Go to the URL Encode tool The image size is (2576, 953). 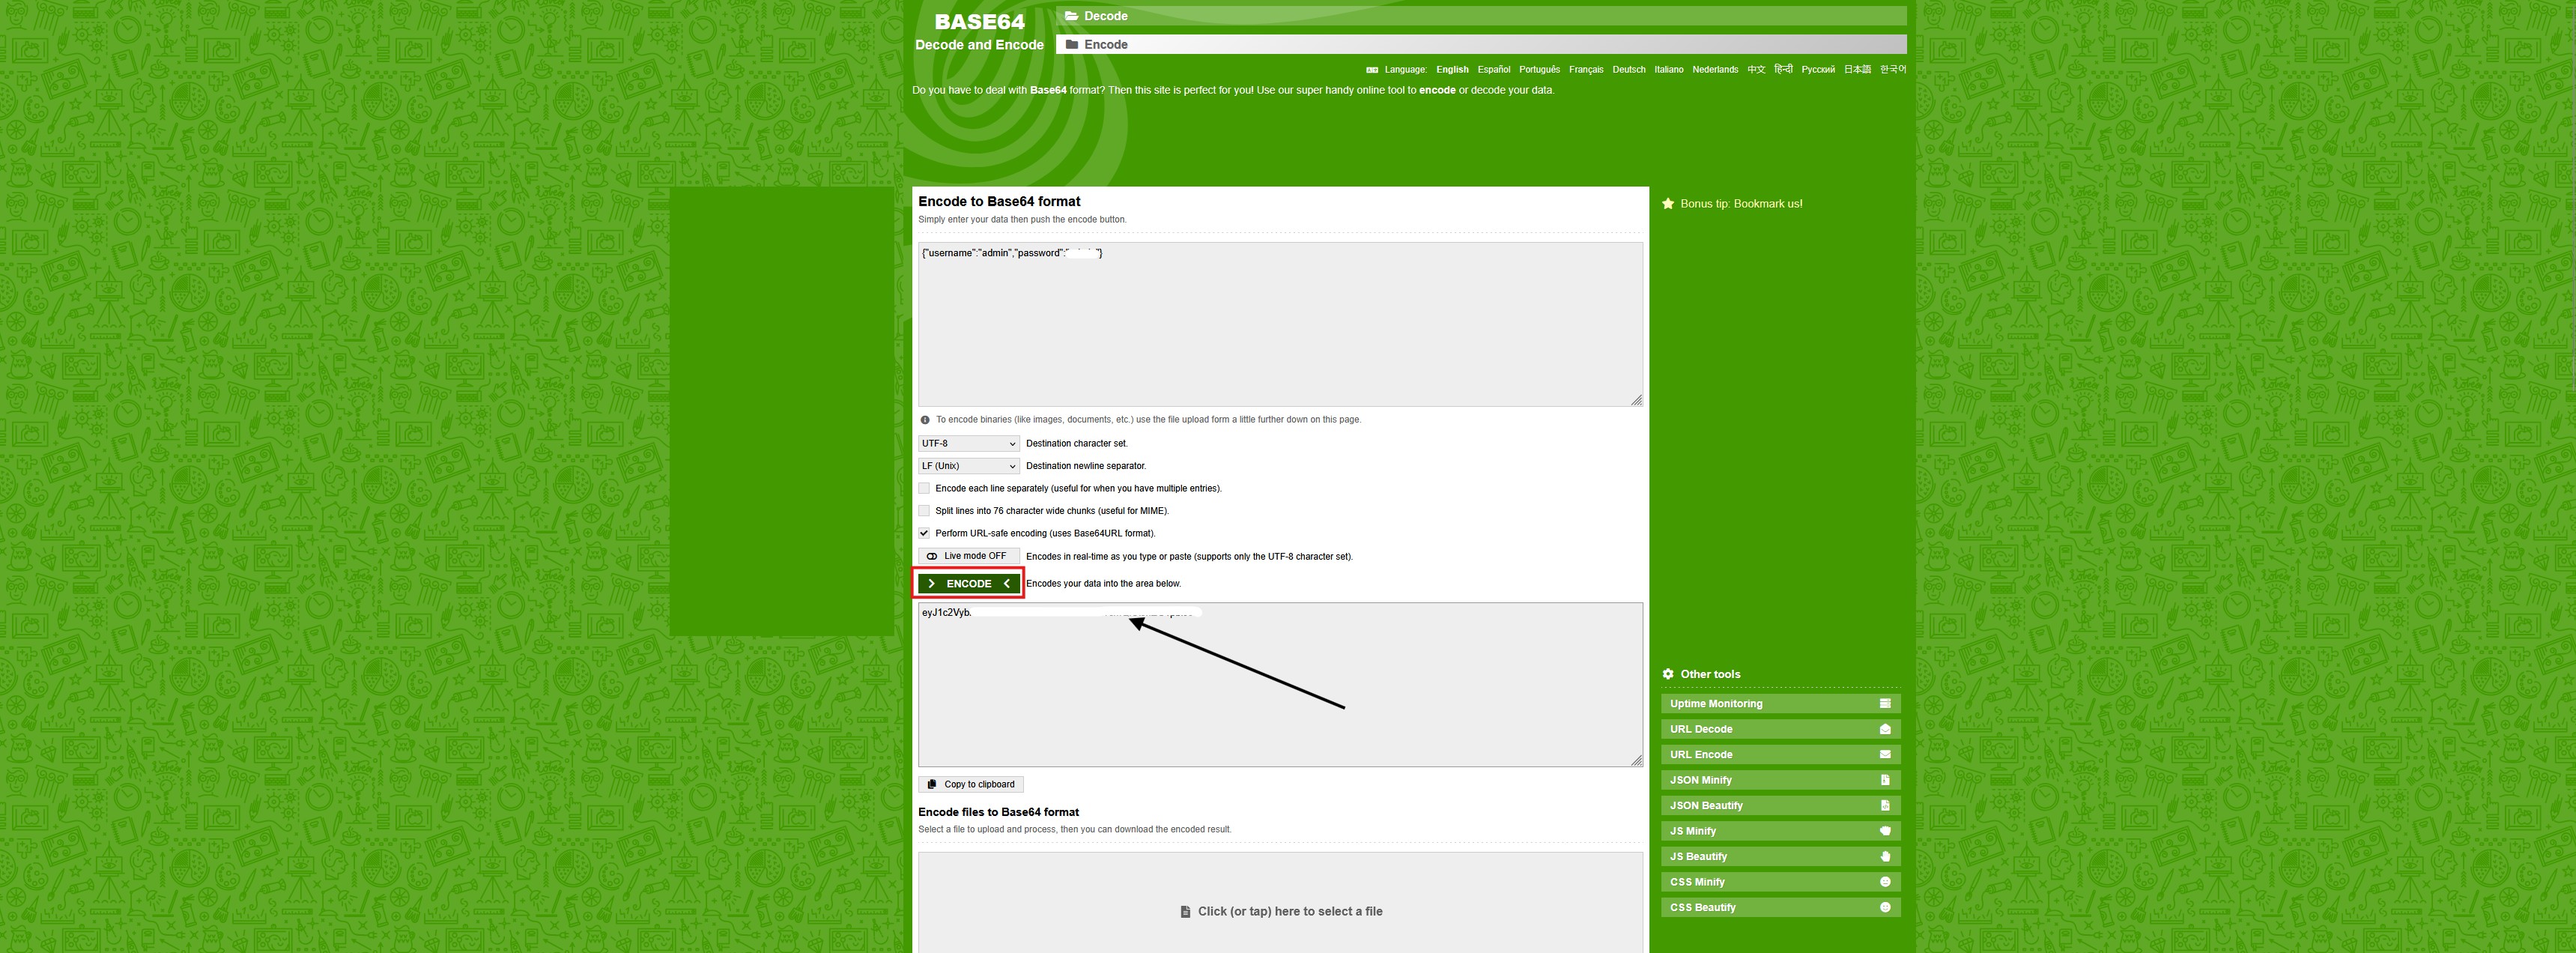(x=1780, y=755)
